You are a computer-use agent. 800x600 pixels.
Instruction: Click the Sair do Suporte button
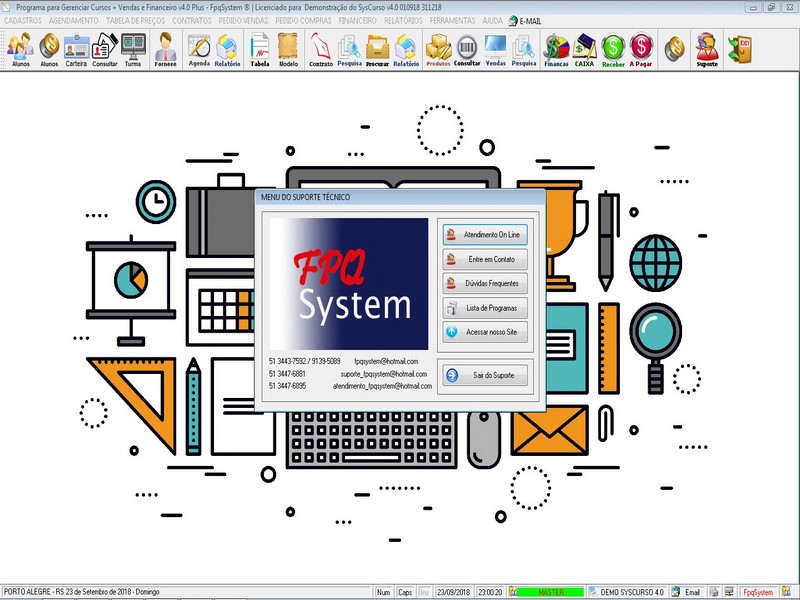[485, 375]
